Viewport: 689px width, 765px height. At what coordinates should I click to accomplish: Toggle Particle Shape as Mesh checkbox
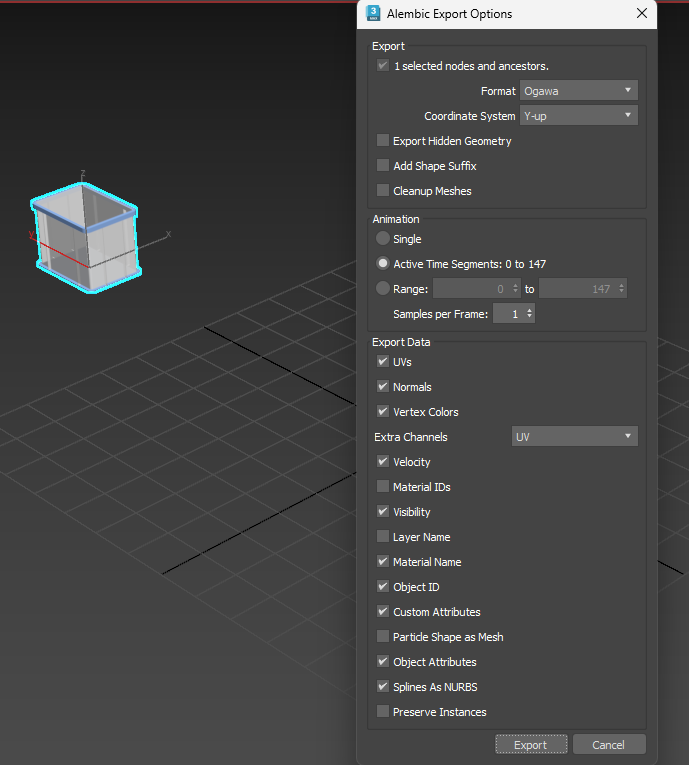383,637
